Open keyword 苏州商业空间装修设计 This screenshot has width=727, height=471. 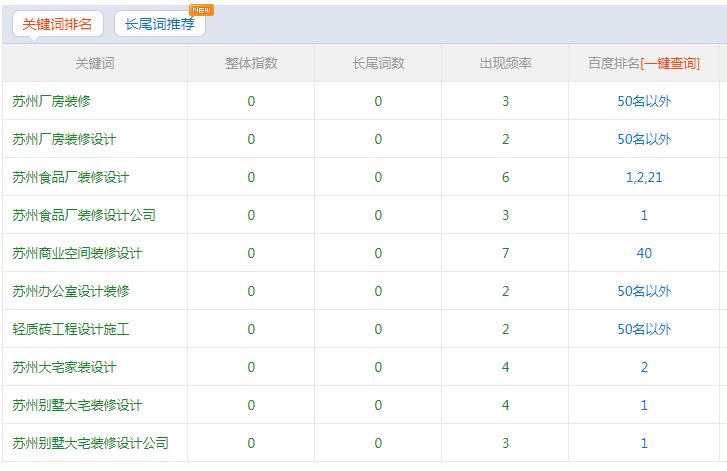pyautogui.click(x=77, y=253)
